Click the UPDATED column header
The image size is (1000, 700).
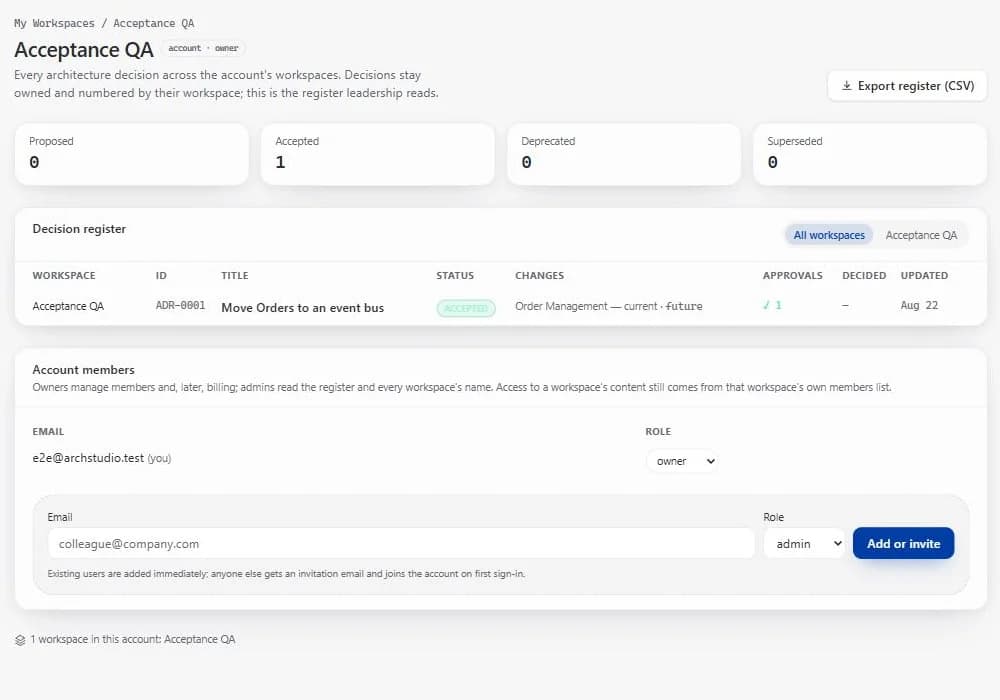[924, 275]
